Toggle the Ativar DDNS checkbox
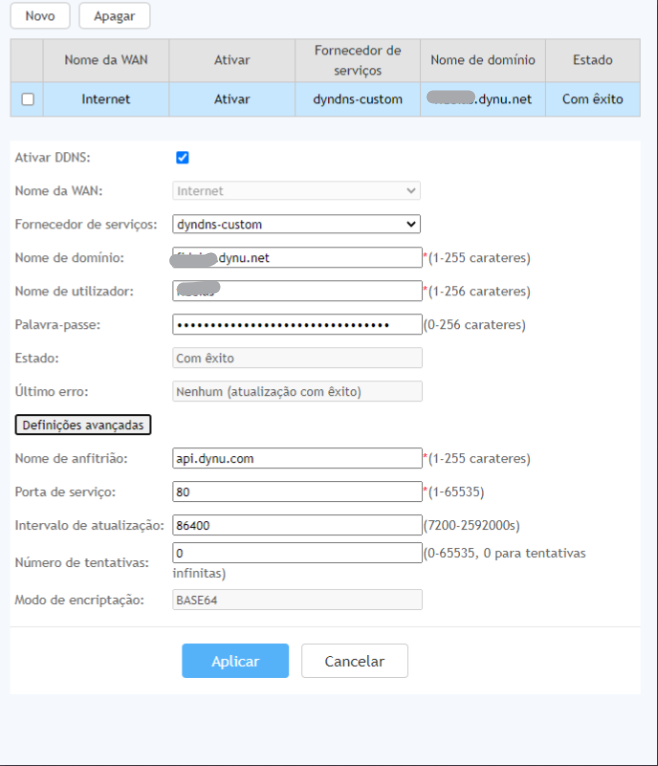 click(x=182, y=157)
